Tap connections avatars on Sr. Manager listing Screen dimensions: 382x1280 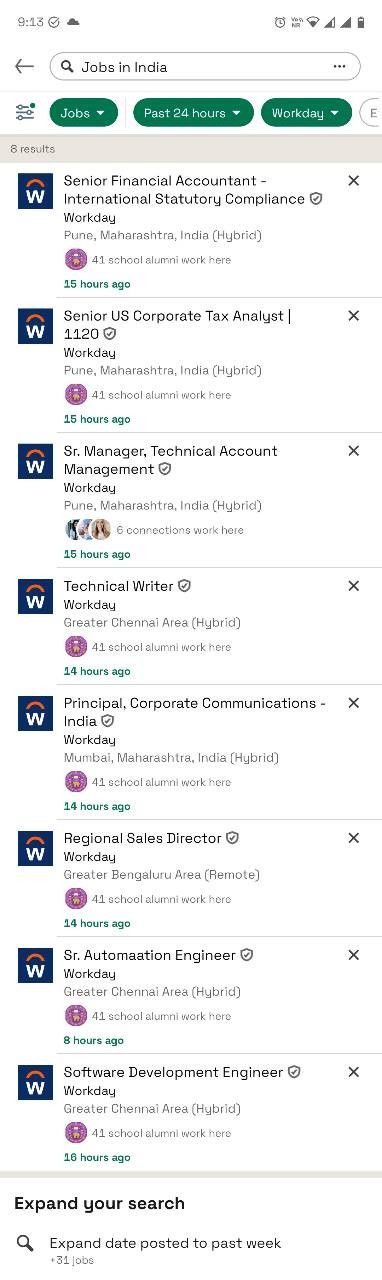[x=88, y=530]
